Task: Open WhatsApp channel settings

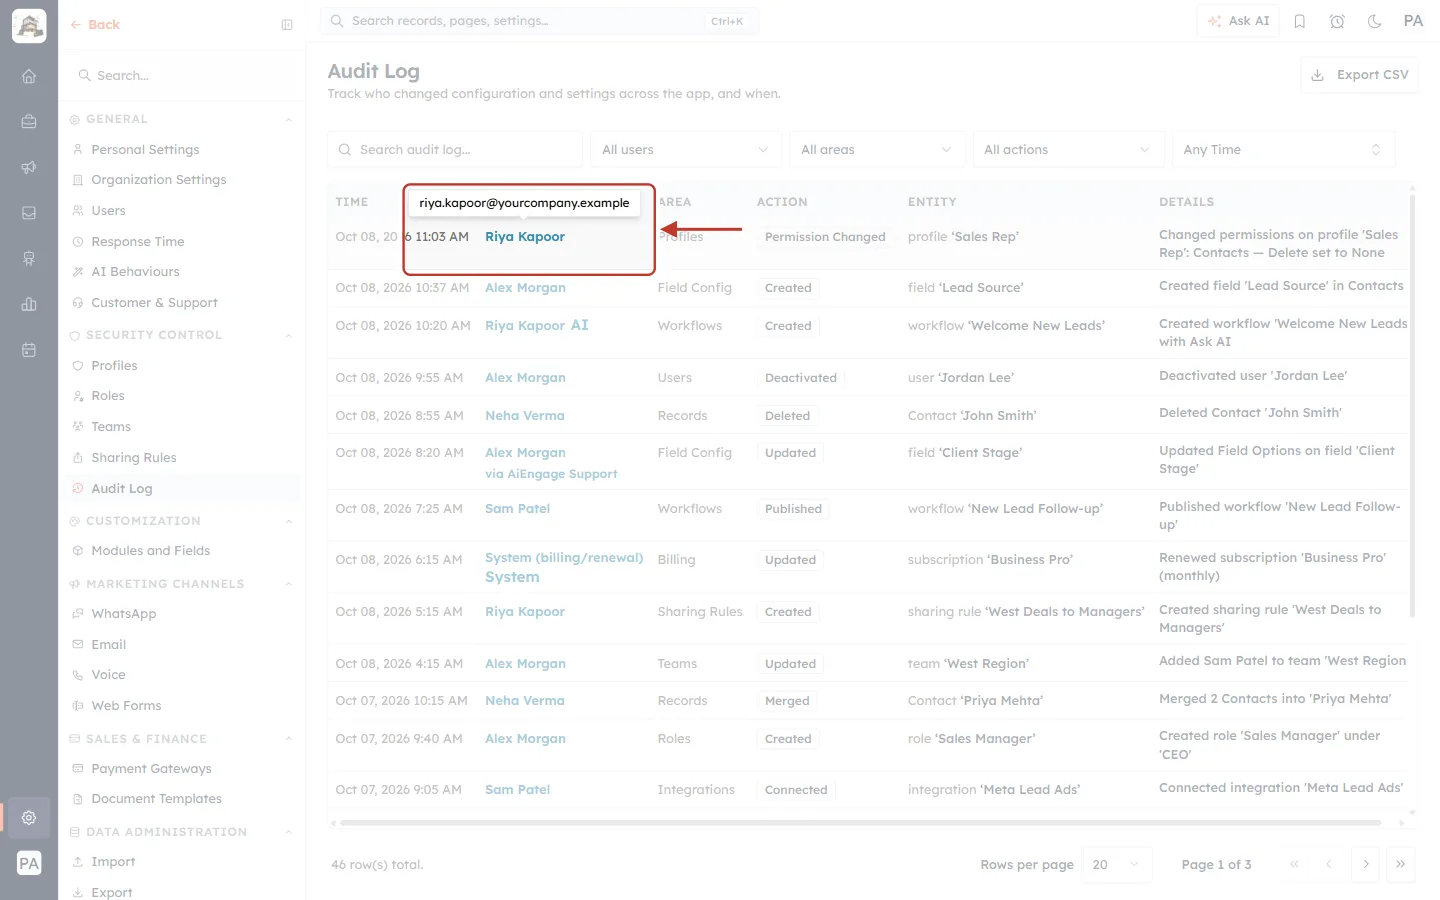Action: tap(124, 614)
